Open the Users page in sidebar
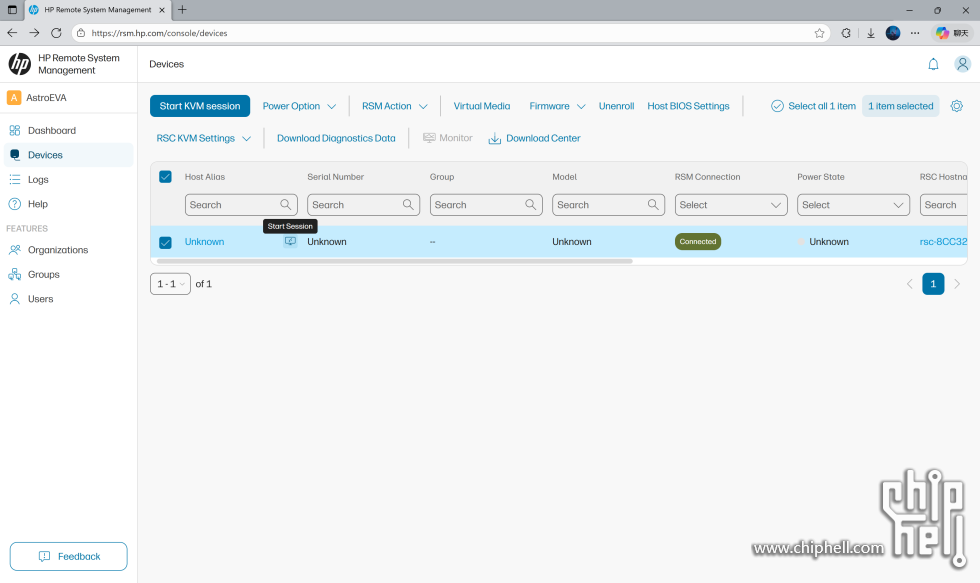Viewport: 980px width, 583px height. click(40, 299)
